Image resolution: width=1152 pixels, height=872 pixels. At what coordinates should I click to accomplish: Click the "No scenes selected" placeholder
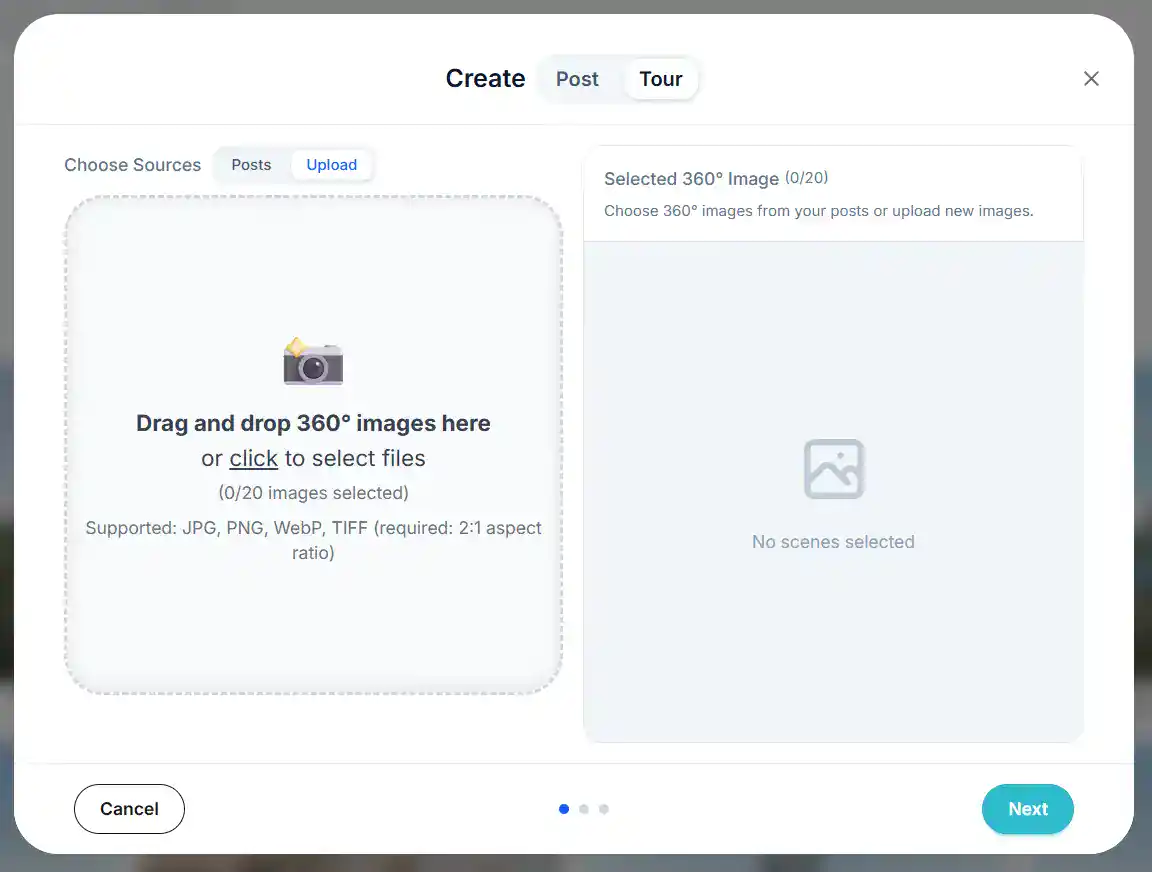[833, 541]
